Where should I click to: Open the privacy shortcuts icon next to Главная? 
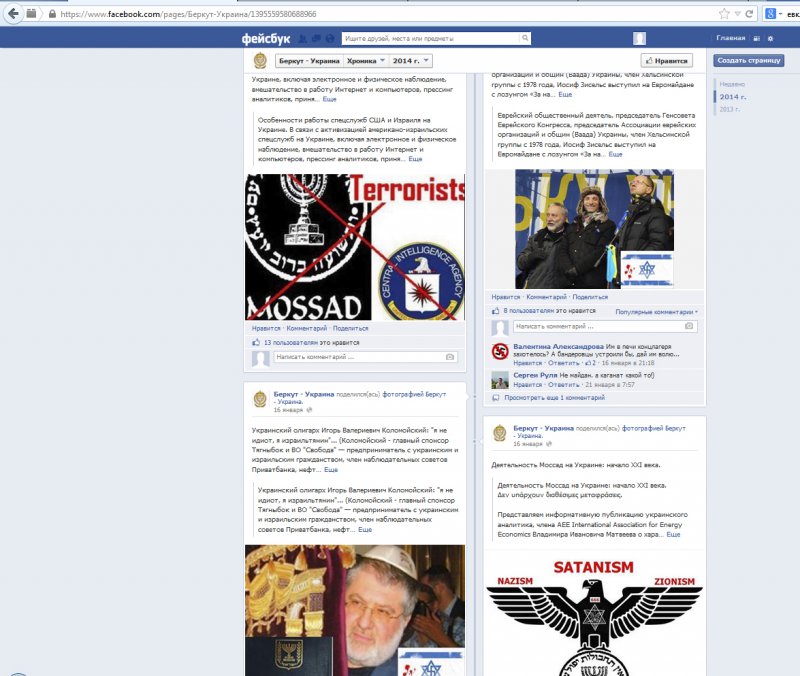[x=757, y=38]
